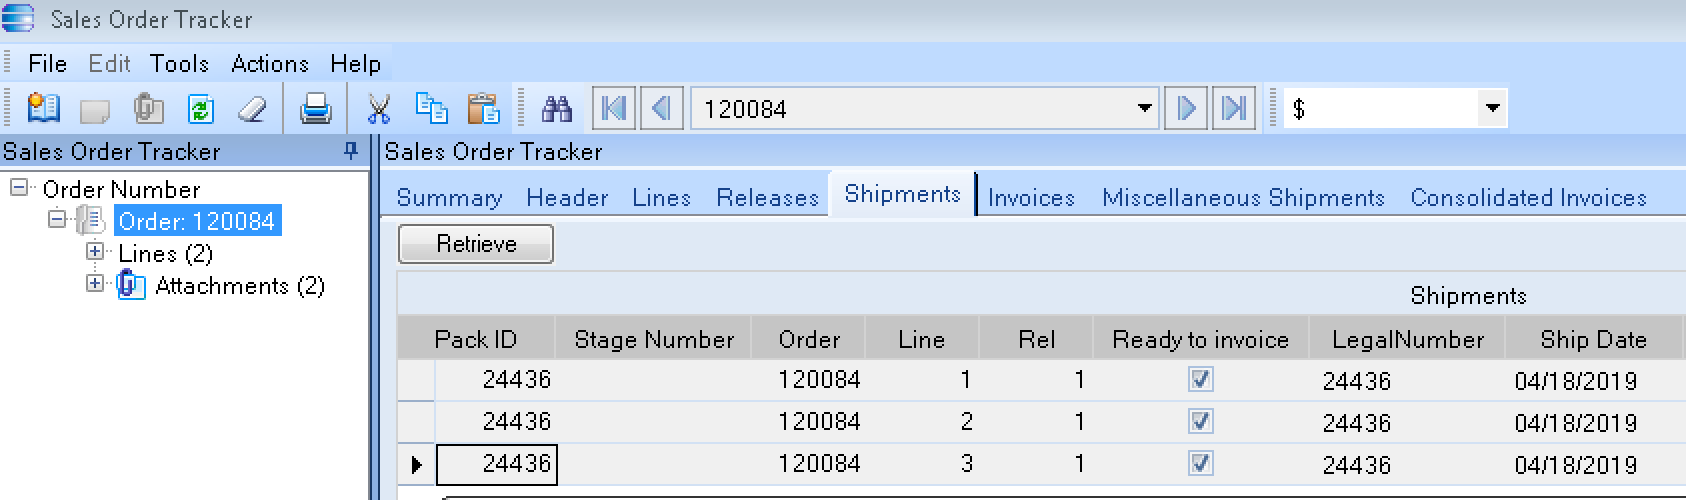Image resolution: width=1686 pixels, height=500 pixels.
Task: Go to the next record arrow button
Action: click(x=1186, y=108)
